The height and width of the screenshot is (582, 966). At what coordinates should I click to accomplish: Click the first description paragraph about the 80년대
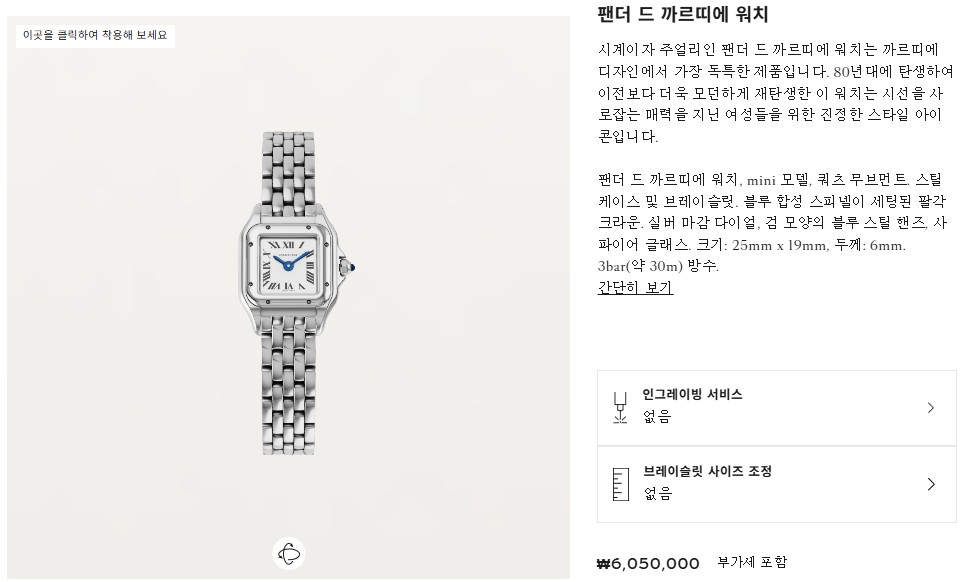point(768,92)
